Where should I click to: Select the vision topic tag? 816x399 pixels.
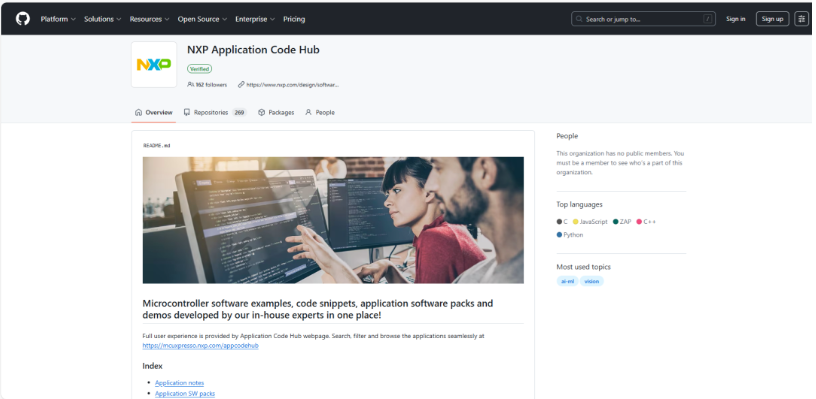click(592, 281)
